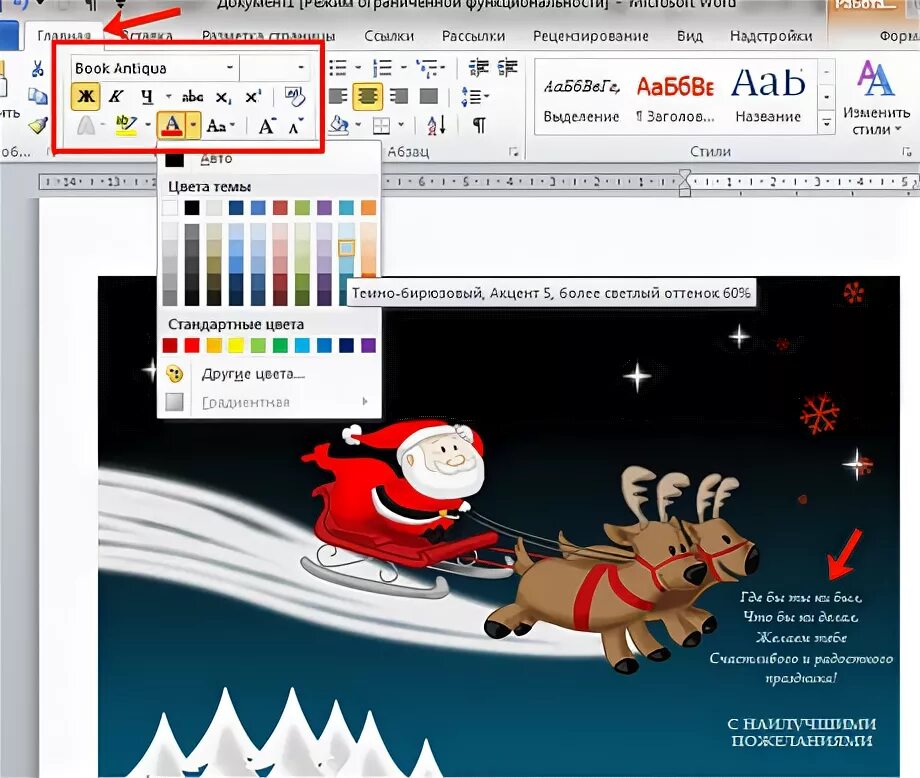Toggle strikethrough (abc) formatting

(x=192, y=96)
